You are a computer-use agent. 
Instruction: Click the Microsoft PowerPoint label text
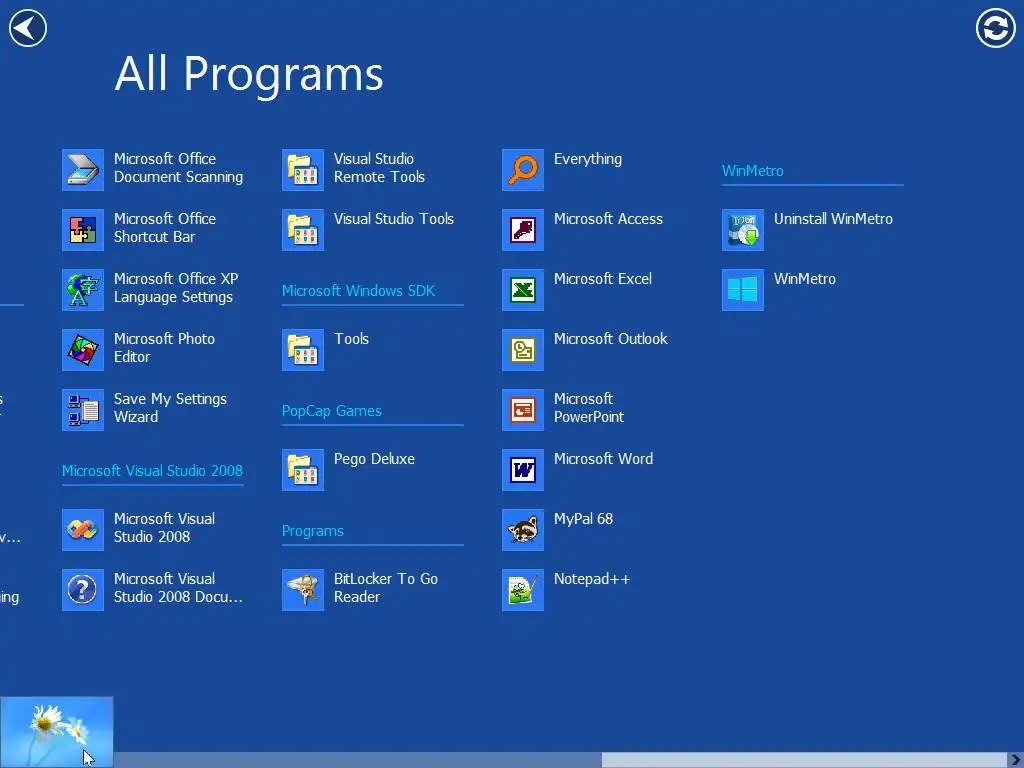[x=588, y=408]
